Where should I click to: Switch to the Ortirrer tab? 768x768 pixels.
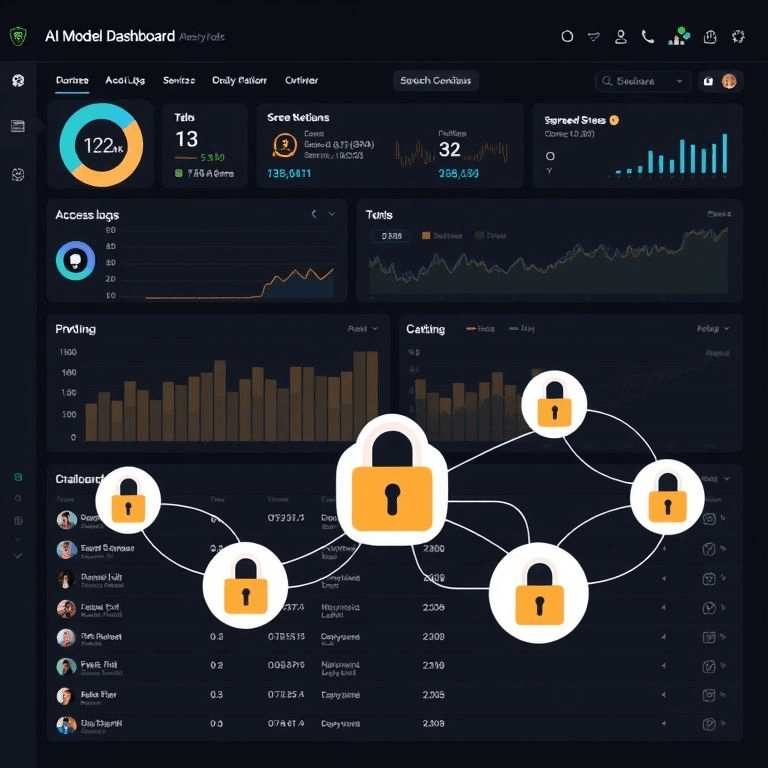(x=301, y=80)
